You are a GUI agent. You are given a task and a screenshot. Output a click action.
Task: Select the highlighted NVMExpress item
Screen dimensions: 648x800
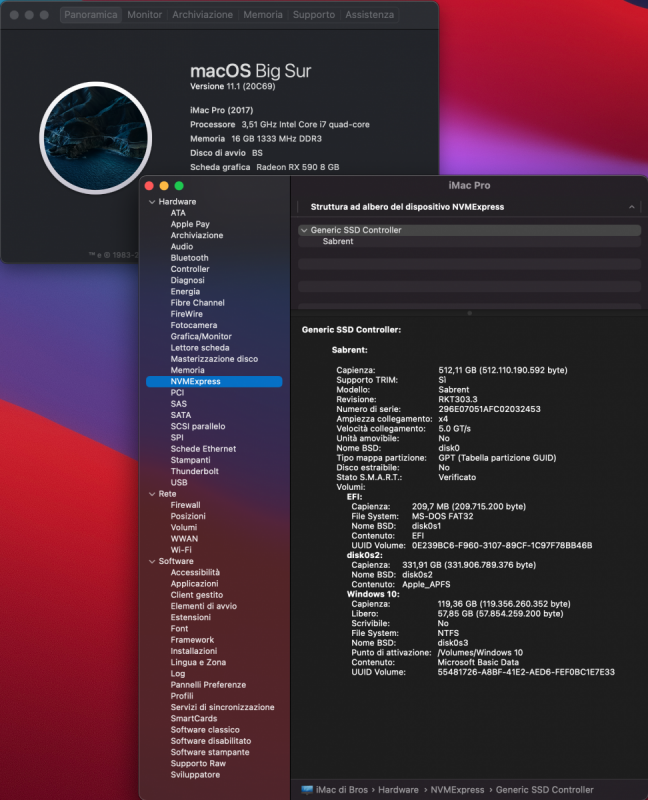pos(214,381)
